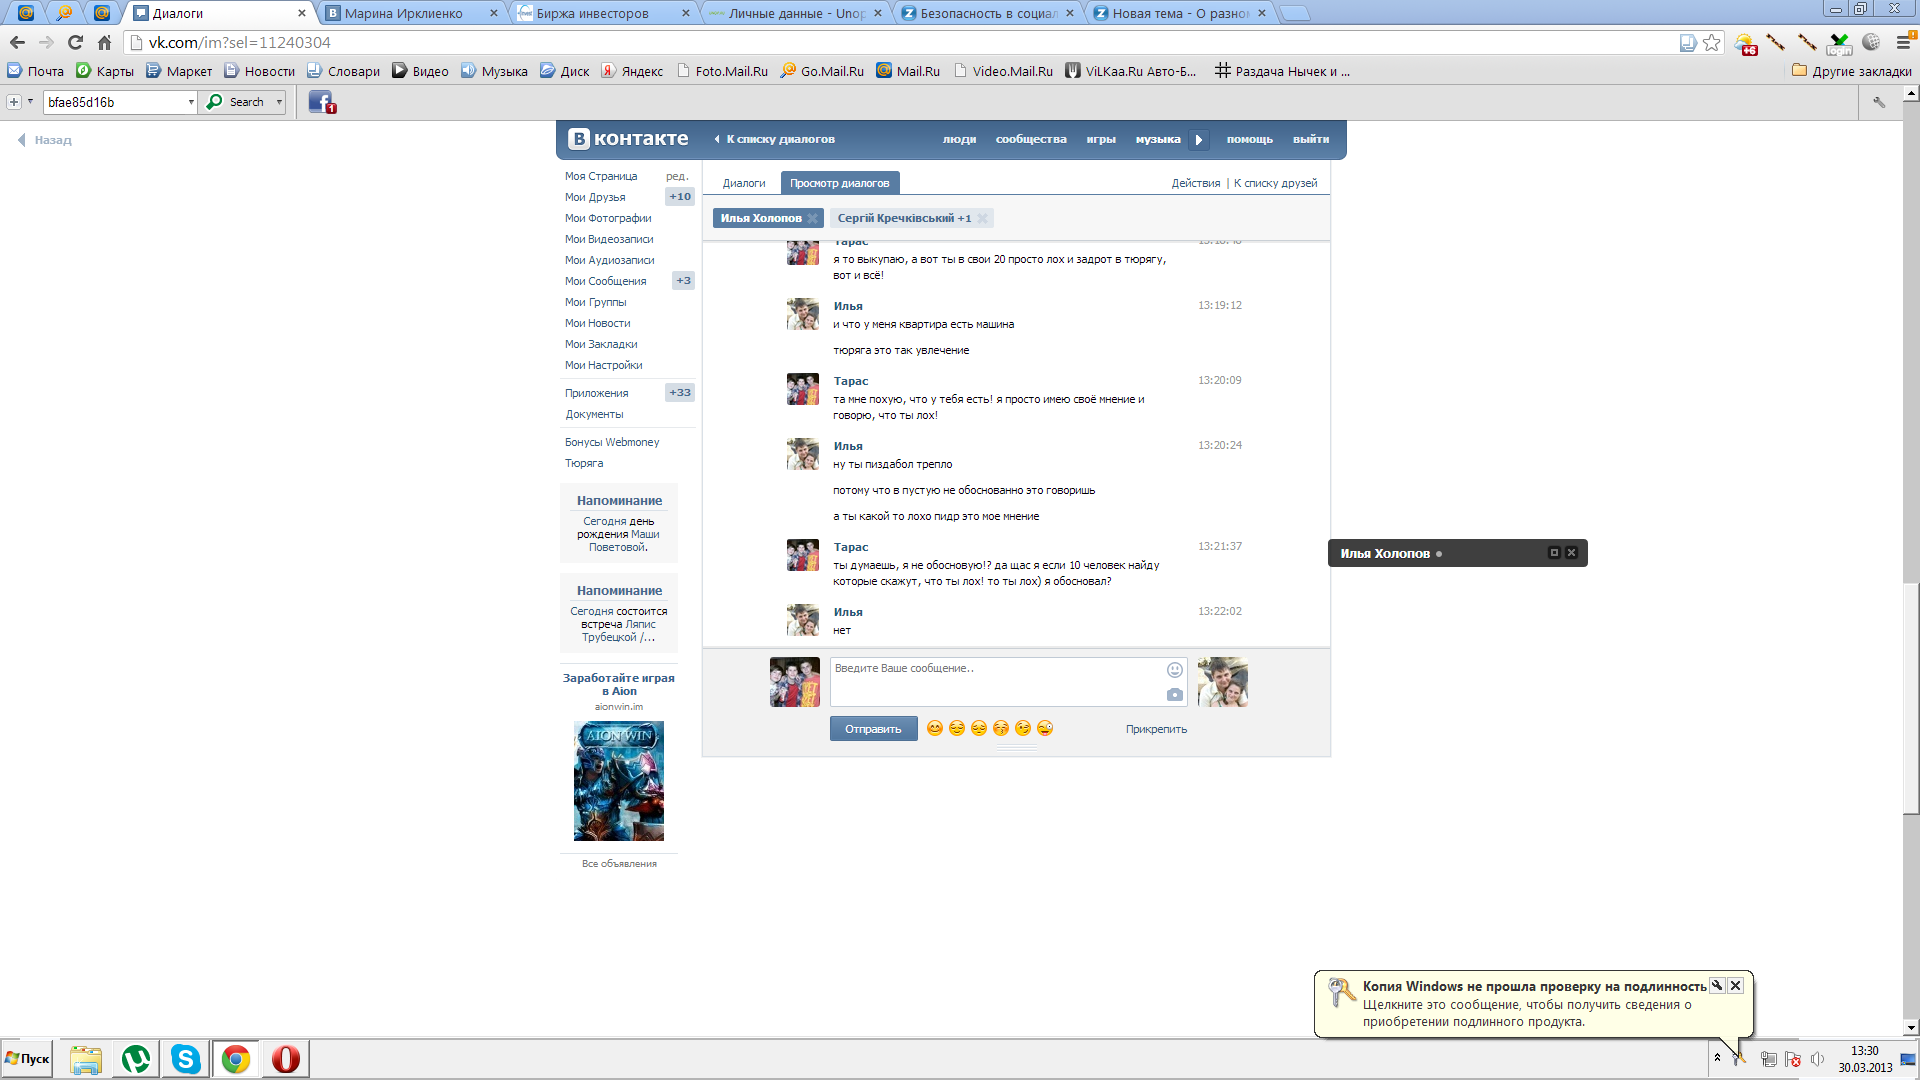Click volume icon in system tray

tap(1817, 1059)
